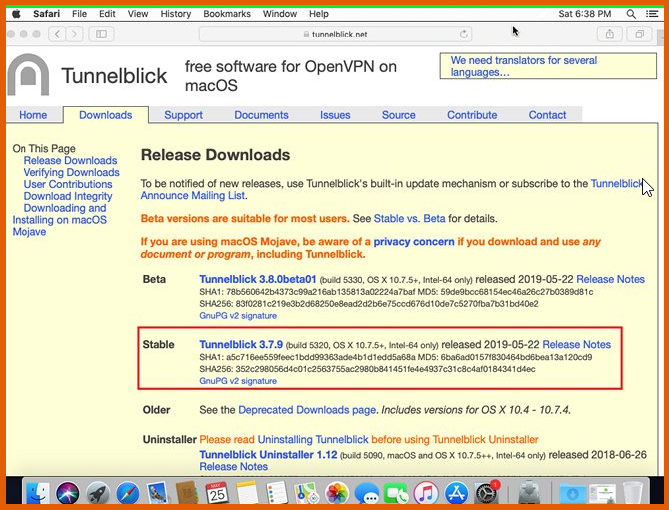The image size is (669, 510).
Task: Click the Safari back navigation arrow
Action: pos(55,34)
